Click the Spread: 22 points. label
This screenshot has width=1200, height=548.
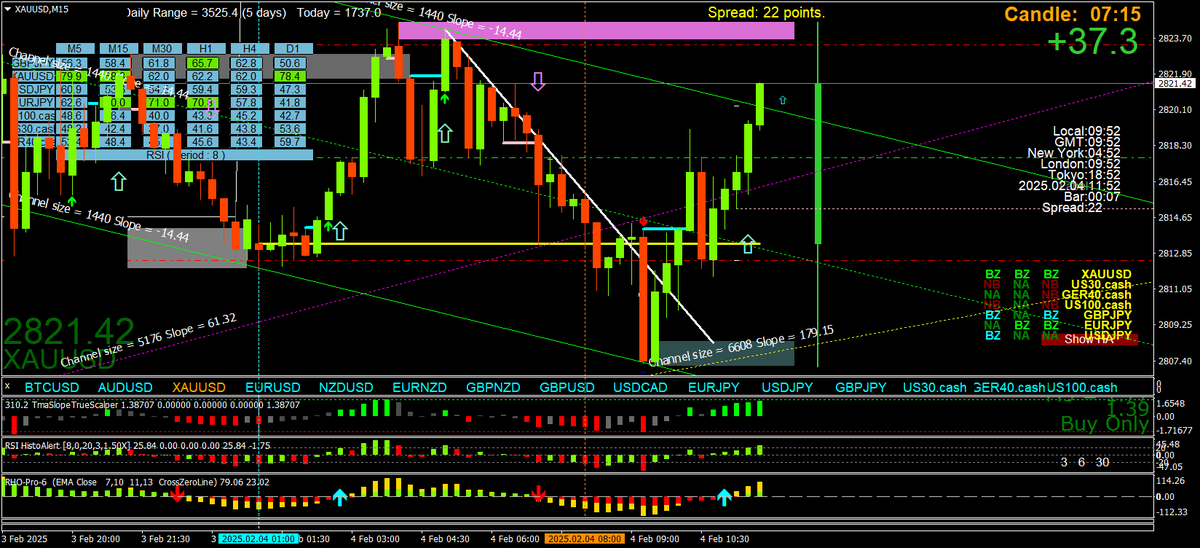coord(766,13)
